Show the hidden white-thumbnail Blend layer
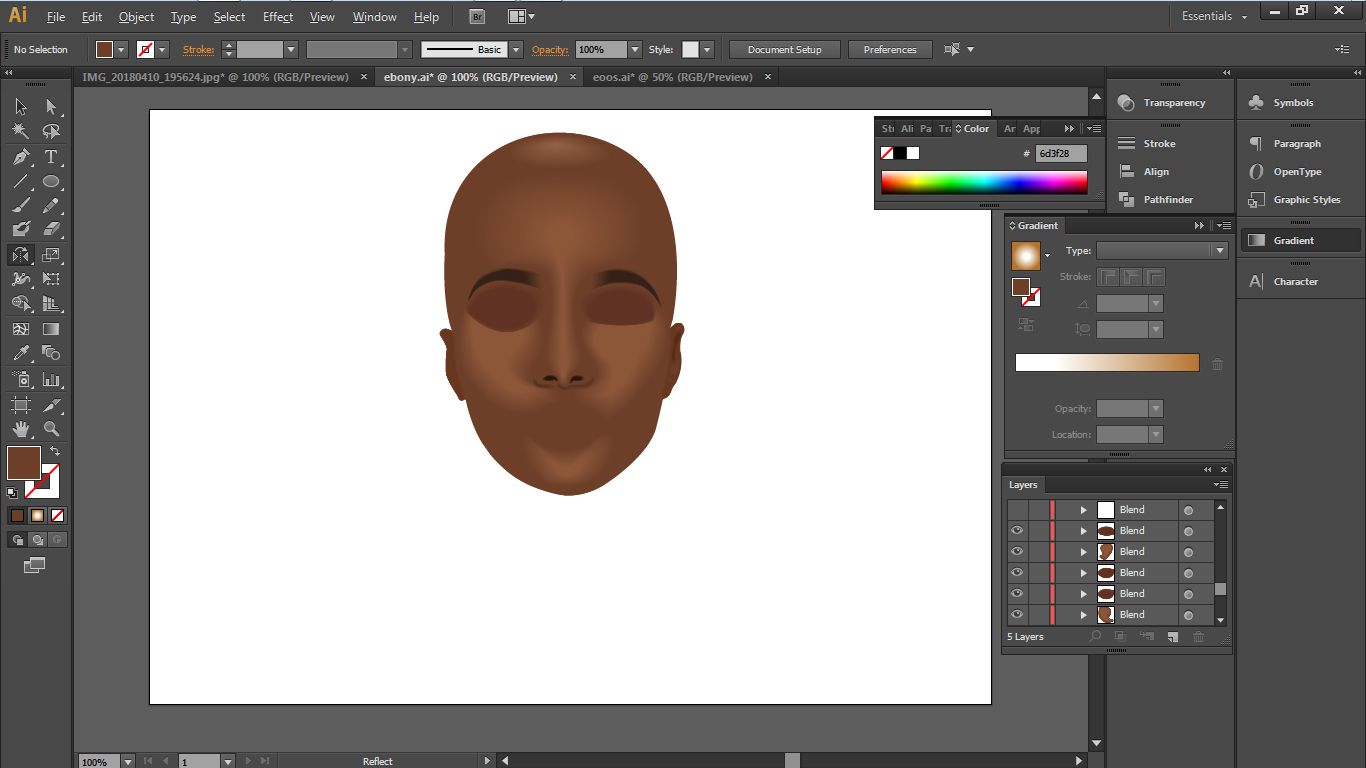This screenshot has width=1366, height=768. pyautogui.click(x=1017, y=510)
